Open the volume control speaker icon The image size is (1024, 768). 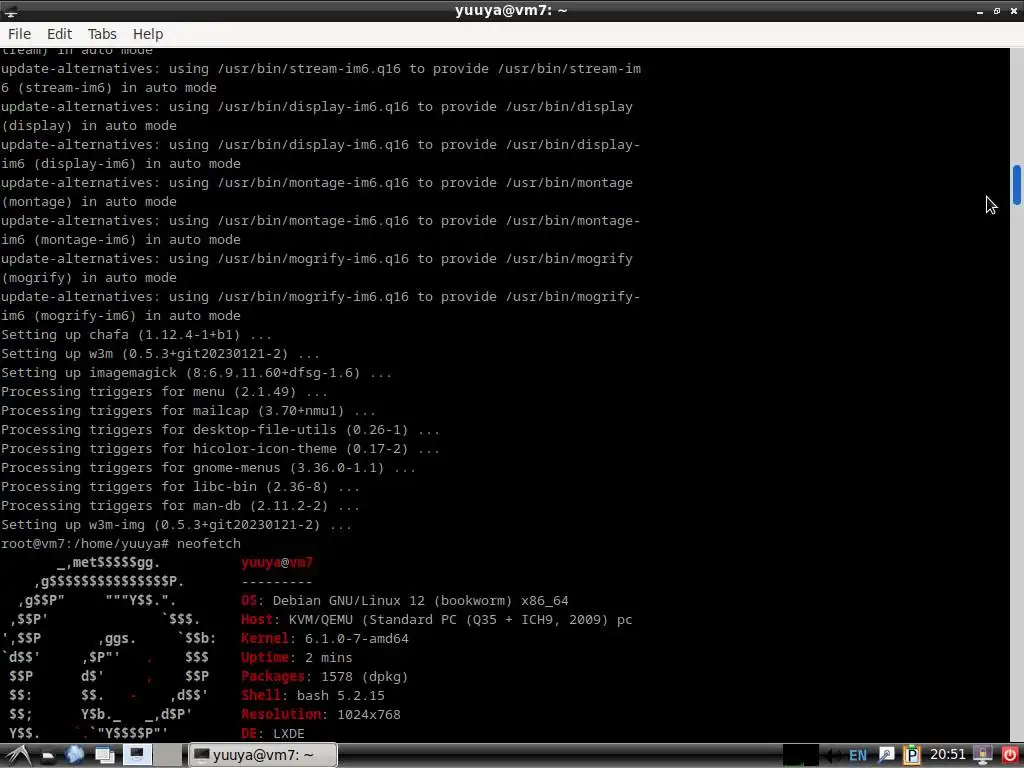click(x=832, y=756)
